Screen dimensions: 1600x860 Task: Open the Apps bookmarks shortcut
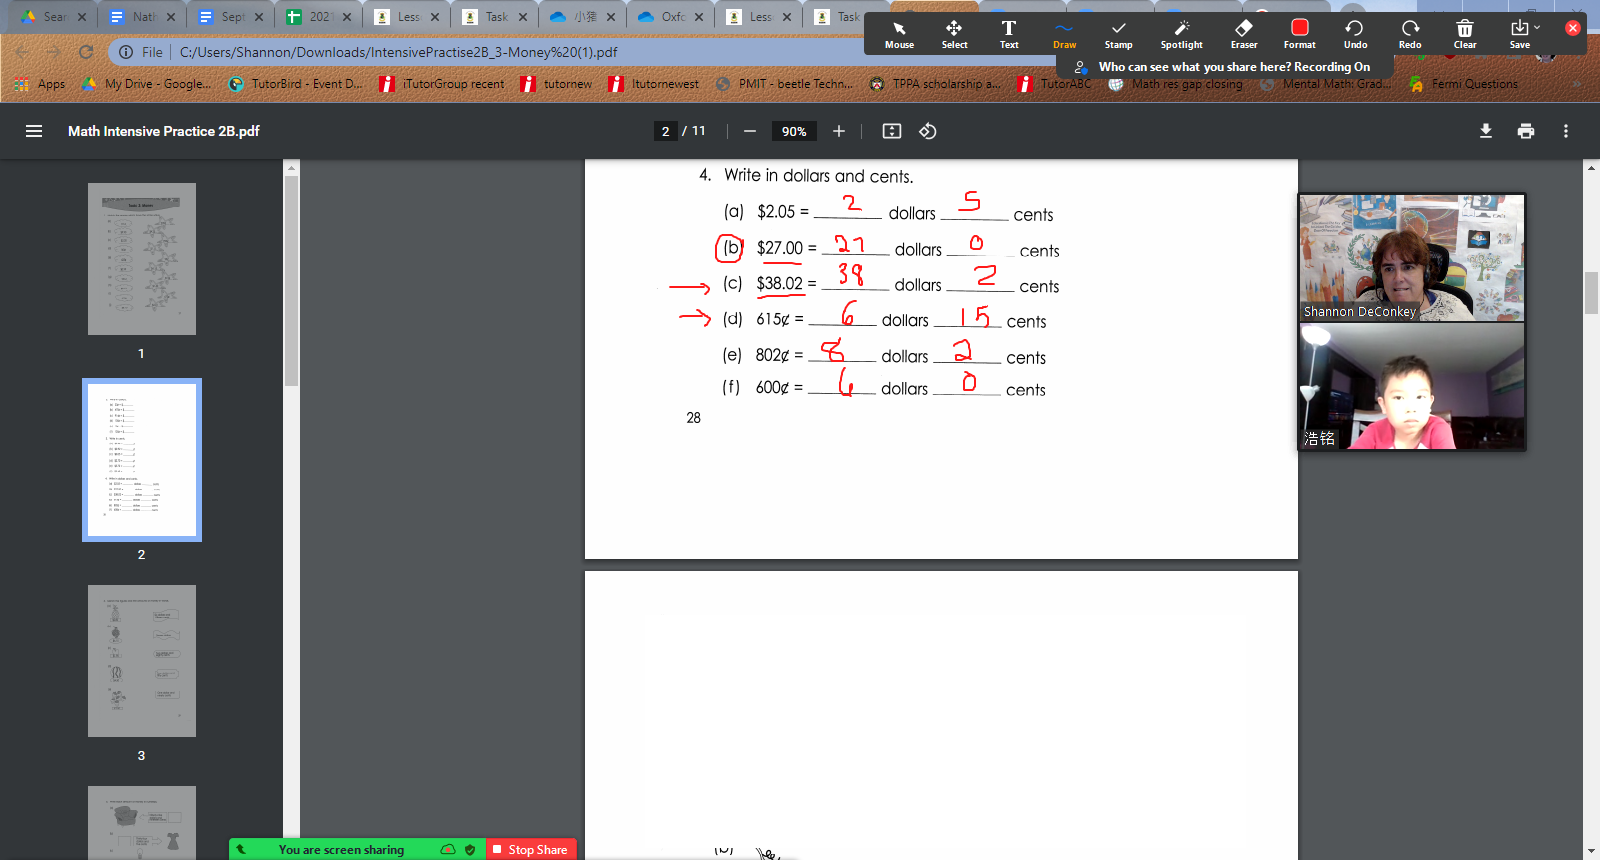pyautogui.click(x=41, y=84)
